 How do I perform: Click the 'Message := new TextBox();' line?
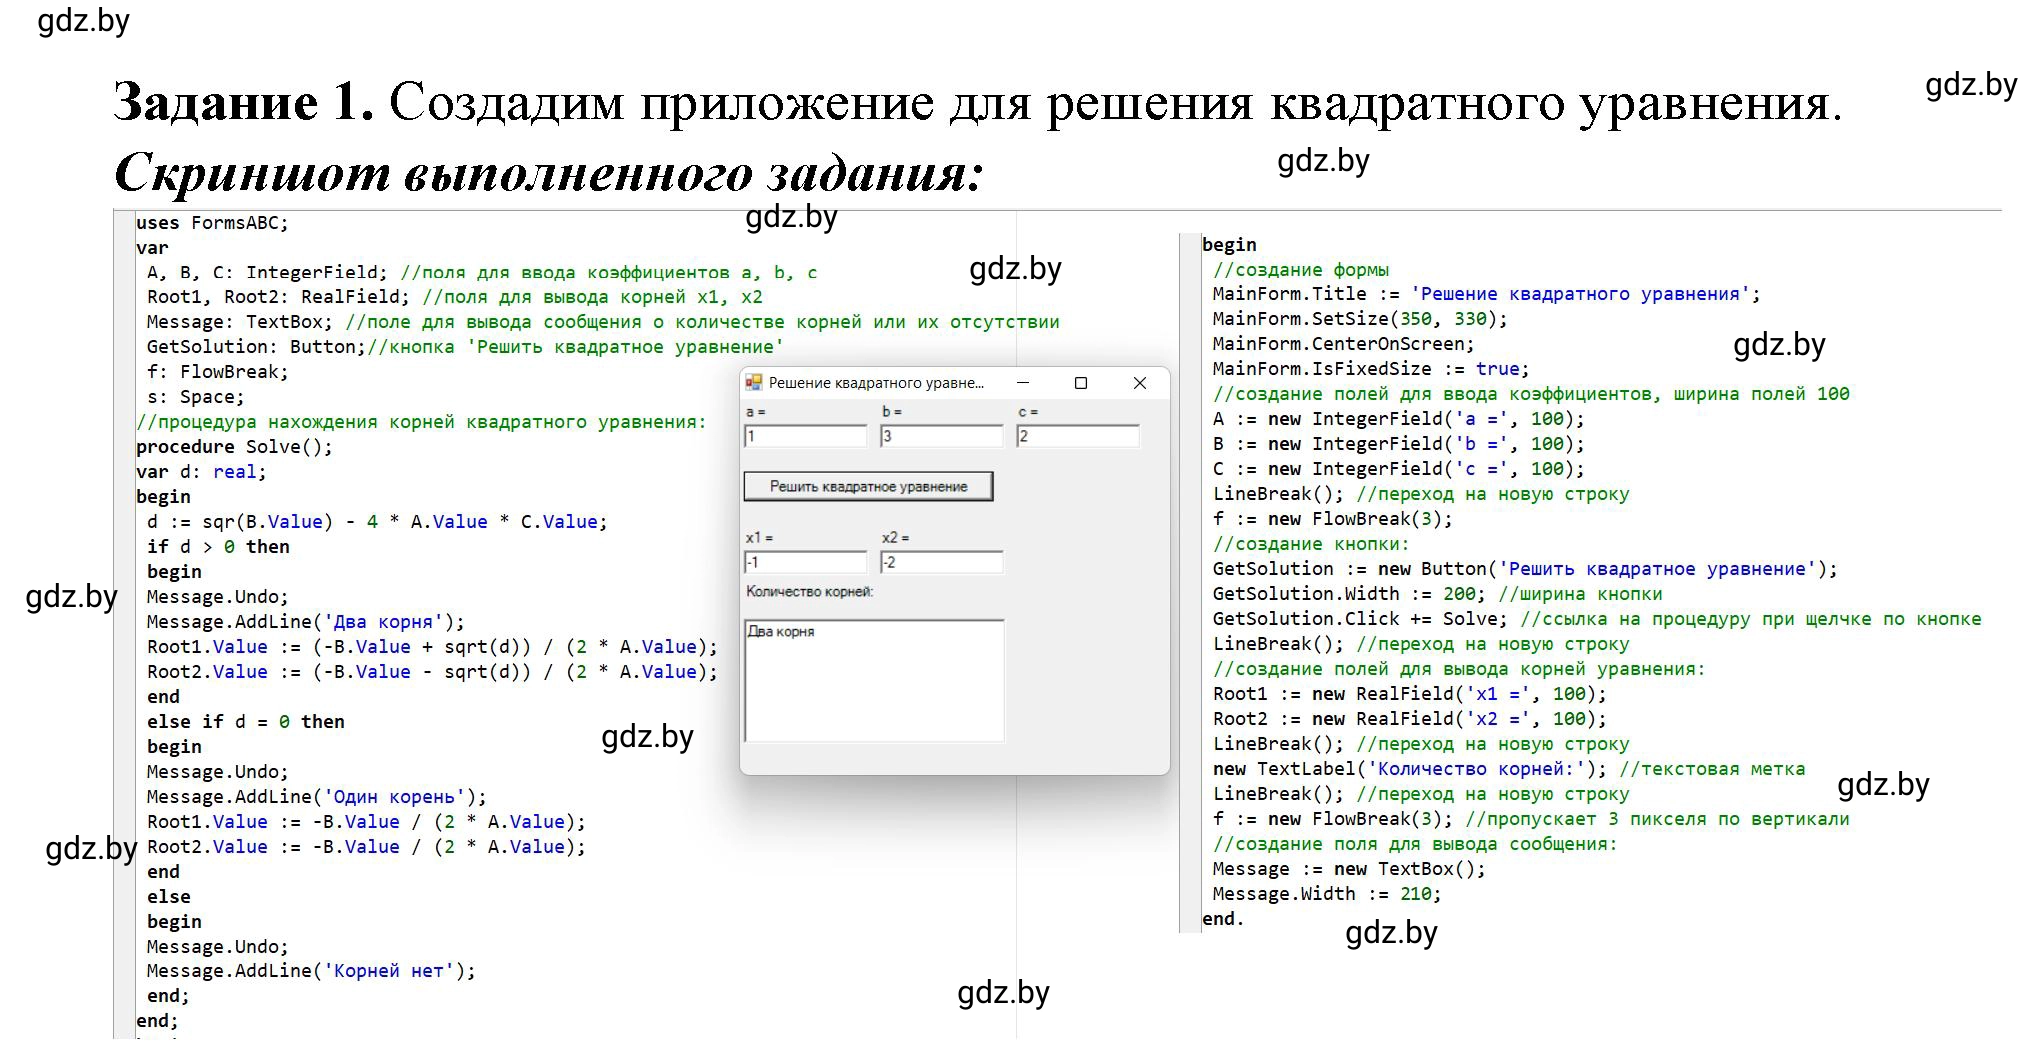click(1349, 869)
